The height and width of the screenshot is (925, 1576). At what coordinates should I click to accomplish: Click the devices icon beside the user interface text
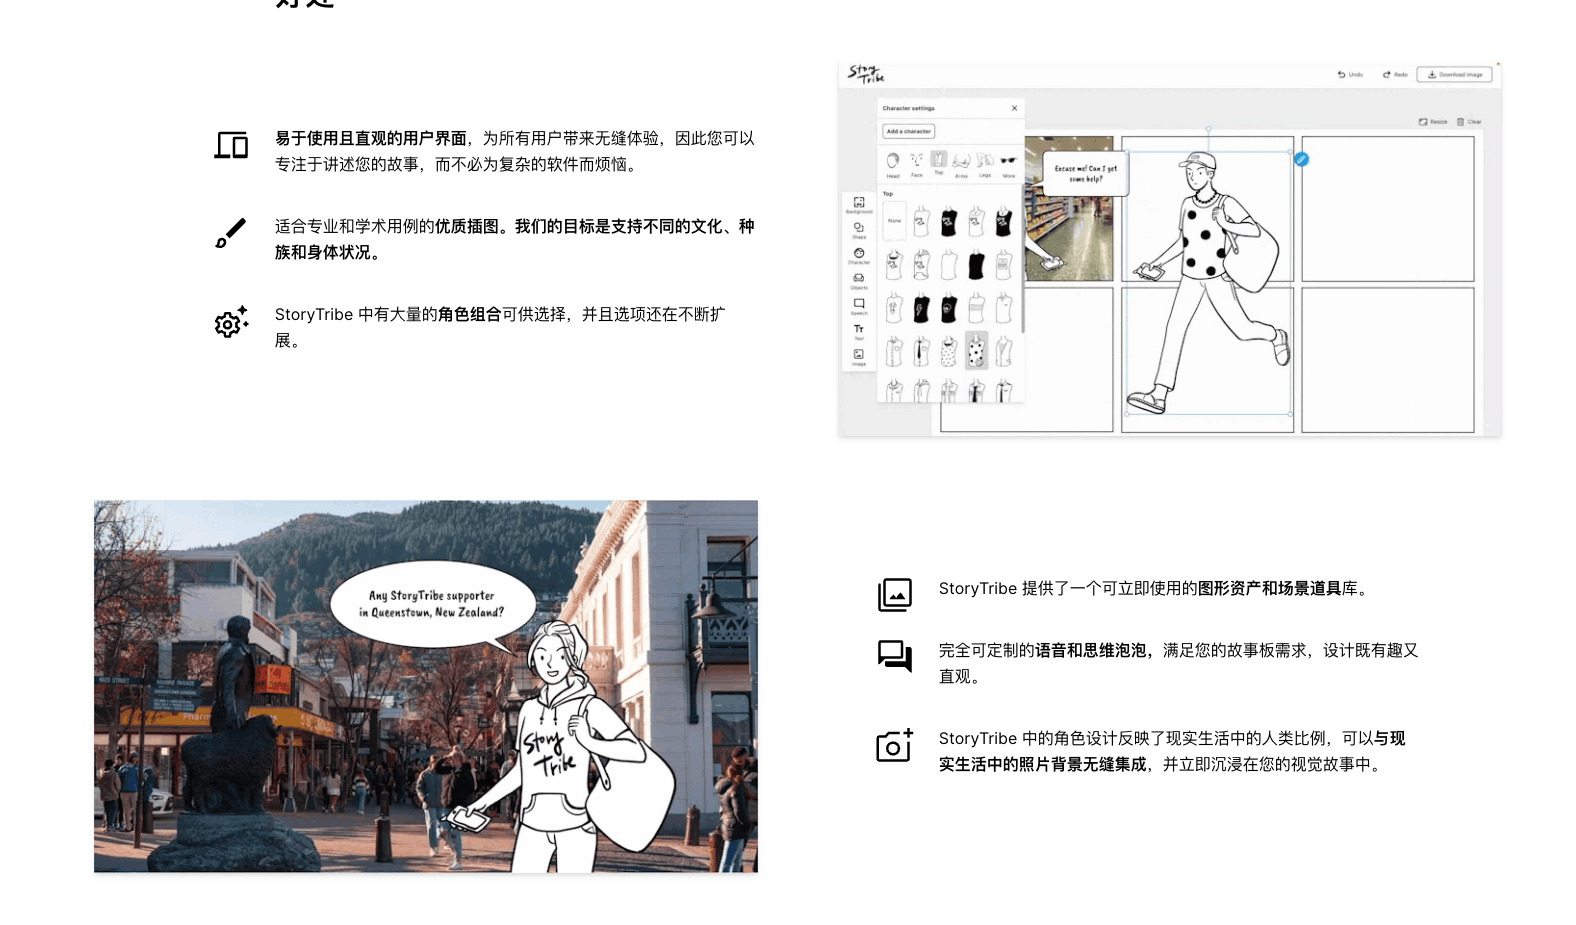click(231, 145)
